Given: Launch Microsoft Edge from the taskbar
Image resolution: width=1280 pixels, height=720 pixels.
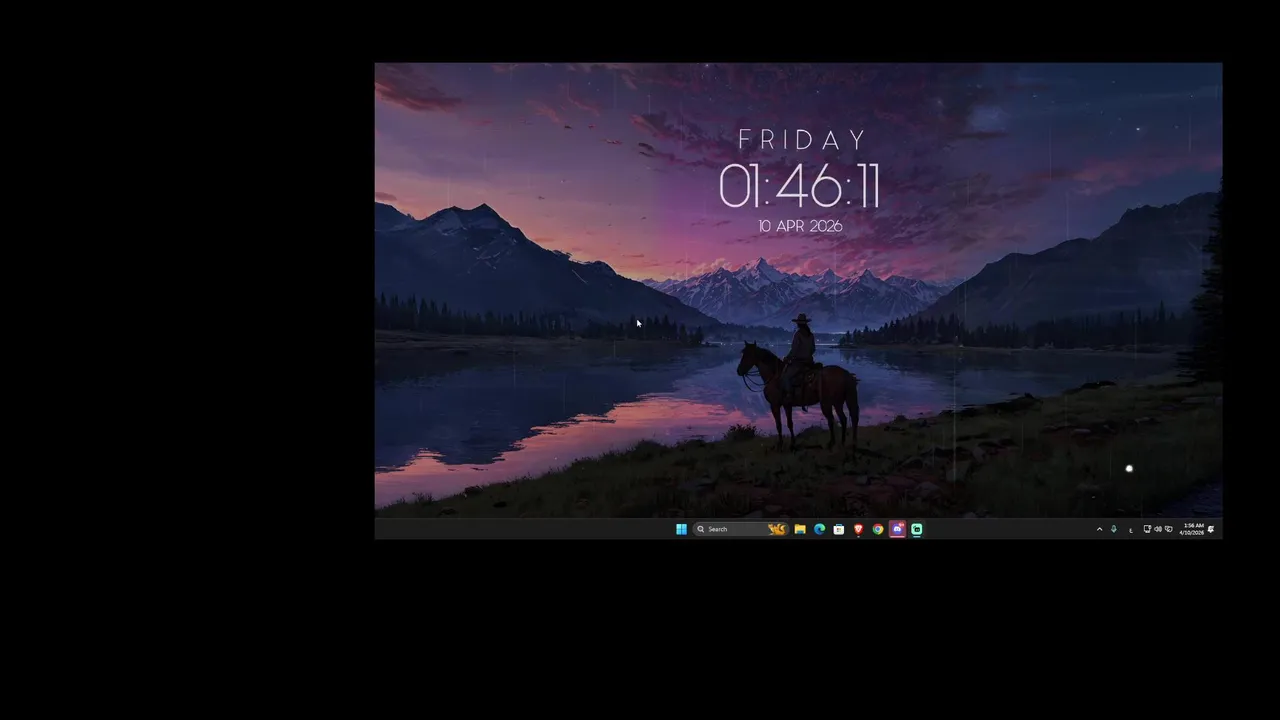Looking at the screenshot, I should [x=819, y=529].
